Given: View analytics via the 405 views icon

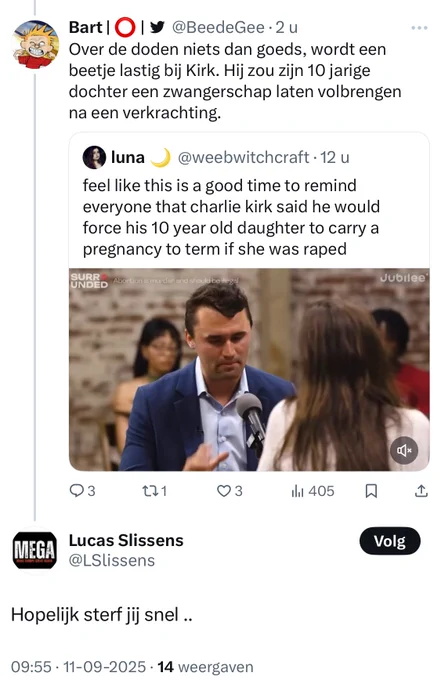Looking at the screenshot, I should pos(313,491).
